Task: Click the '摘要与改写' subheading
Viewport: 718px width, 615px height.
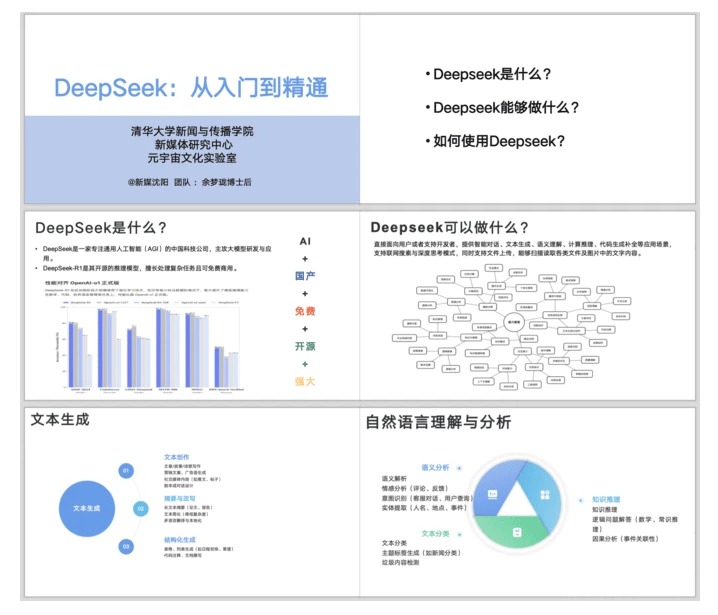Action: pyautogui.click(x=180, y=498)
